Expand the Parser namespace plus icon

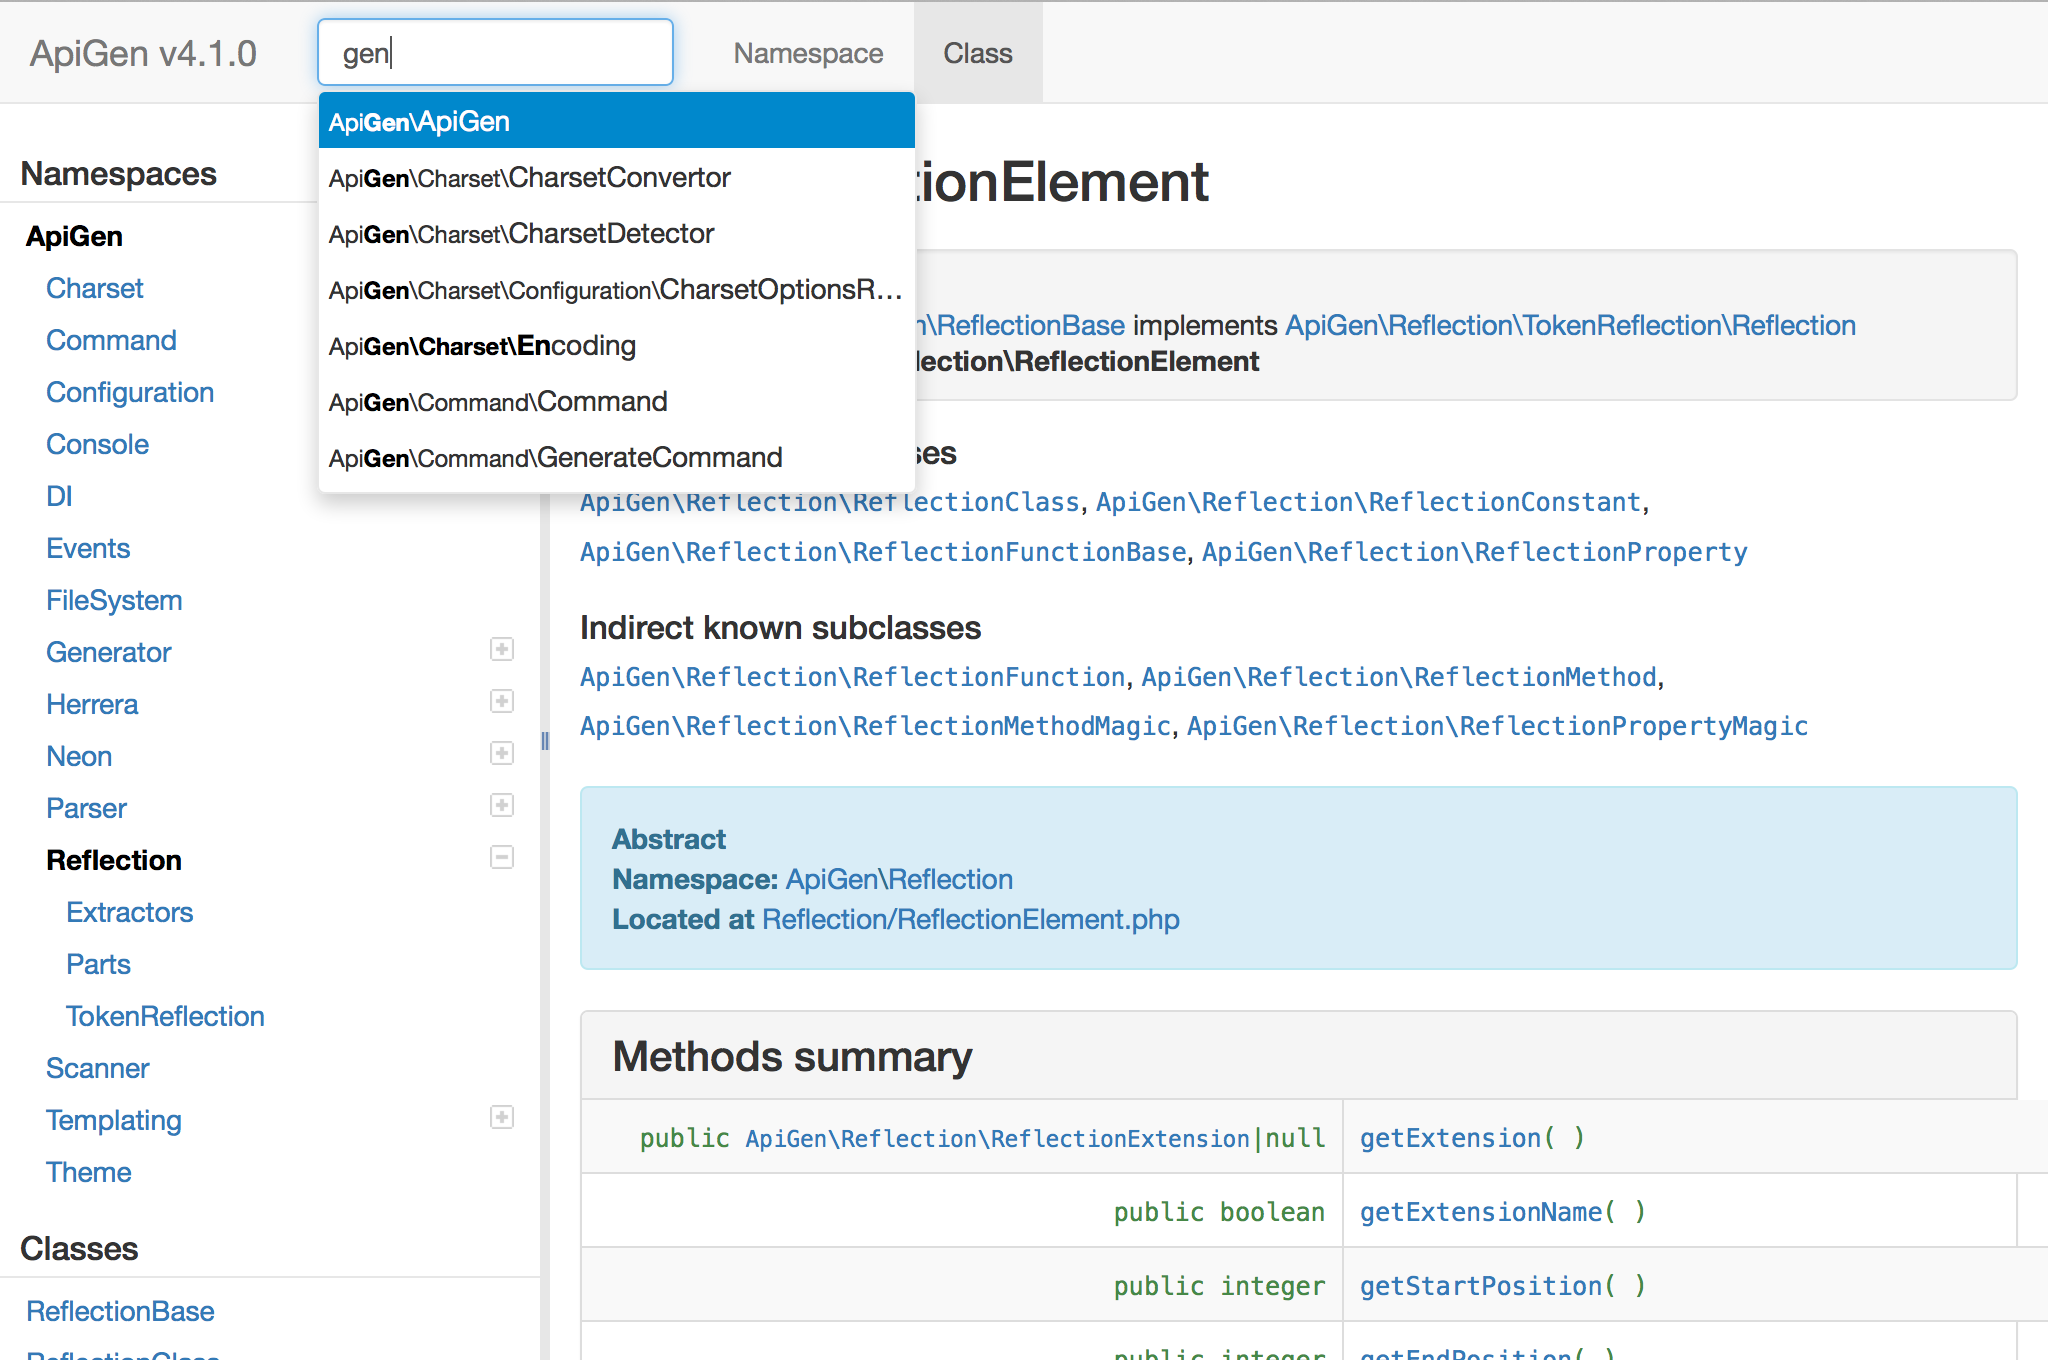(x=502, y=805)
